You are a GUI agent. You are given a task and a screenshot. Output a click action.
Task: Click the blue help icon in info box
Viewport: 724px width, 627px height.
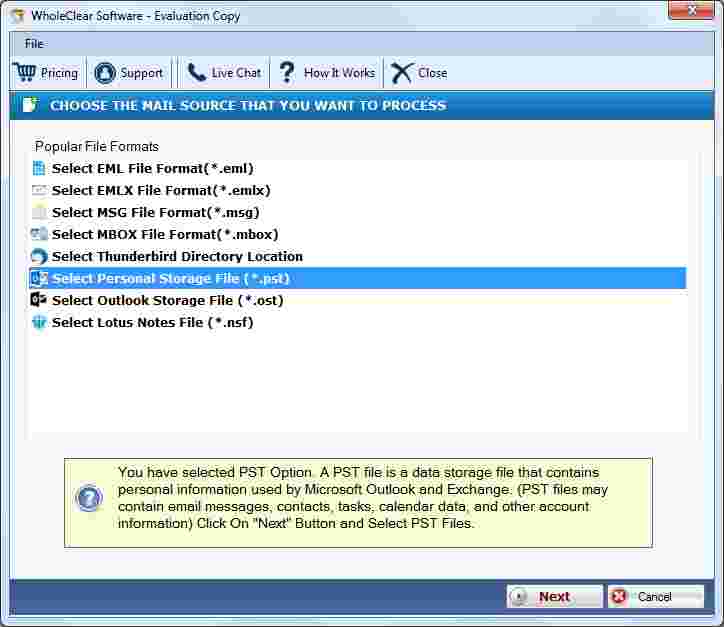(89, 498)
